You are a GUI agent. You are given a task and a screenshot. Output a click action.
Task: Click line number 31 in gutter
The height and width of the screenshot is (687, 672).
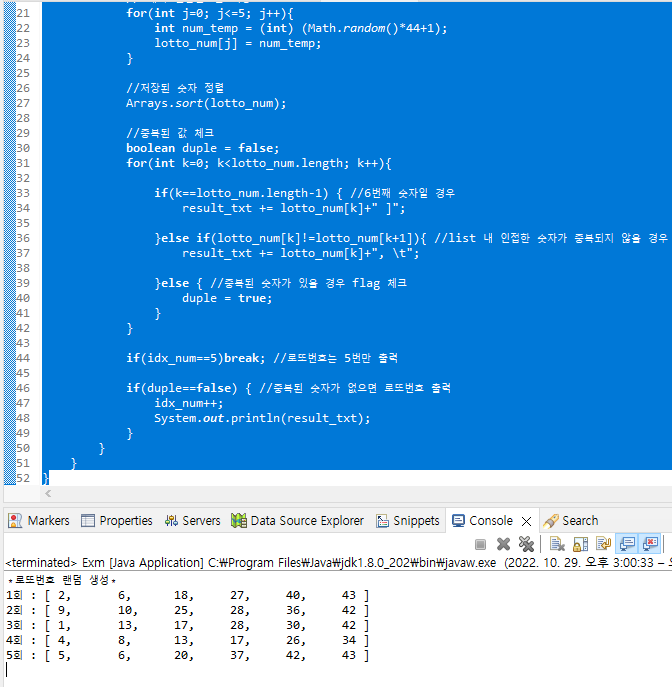(23, 163)
